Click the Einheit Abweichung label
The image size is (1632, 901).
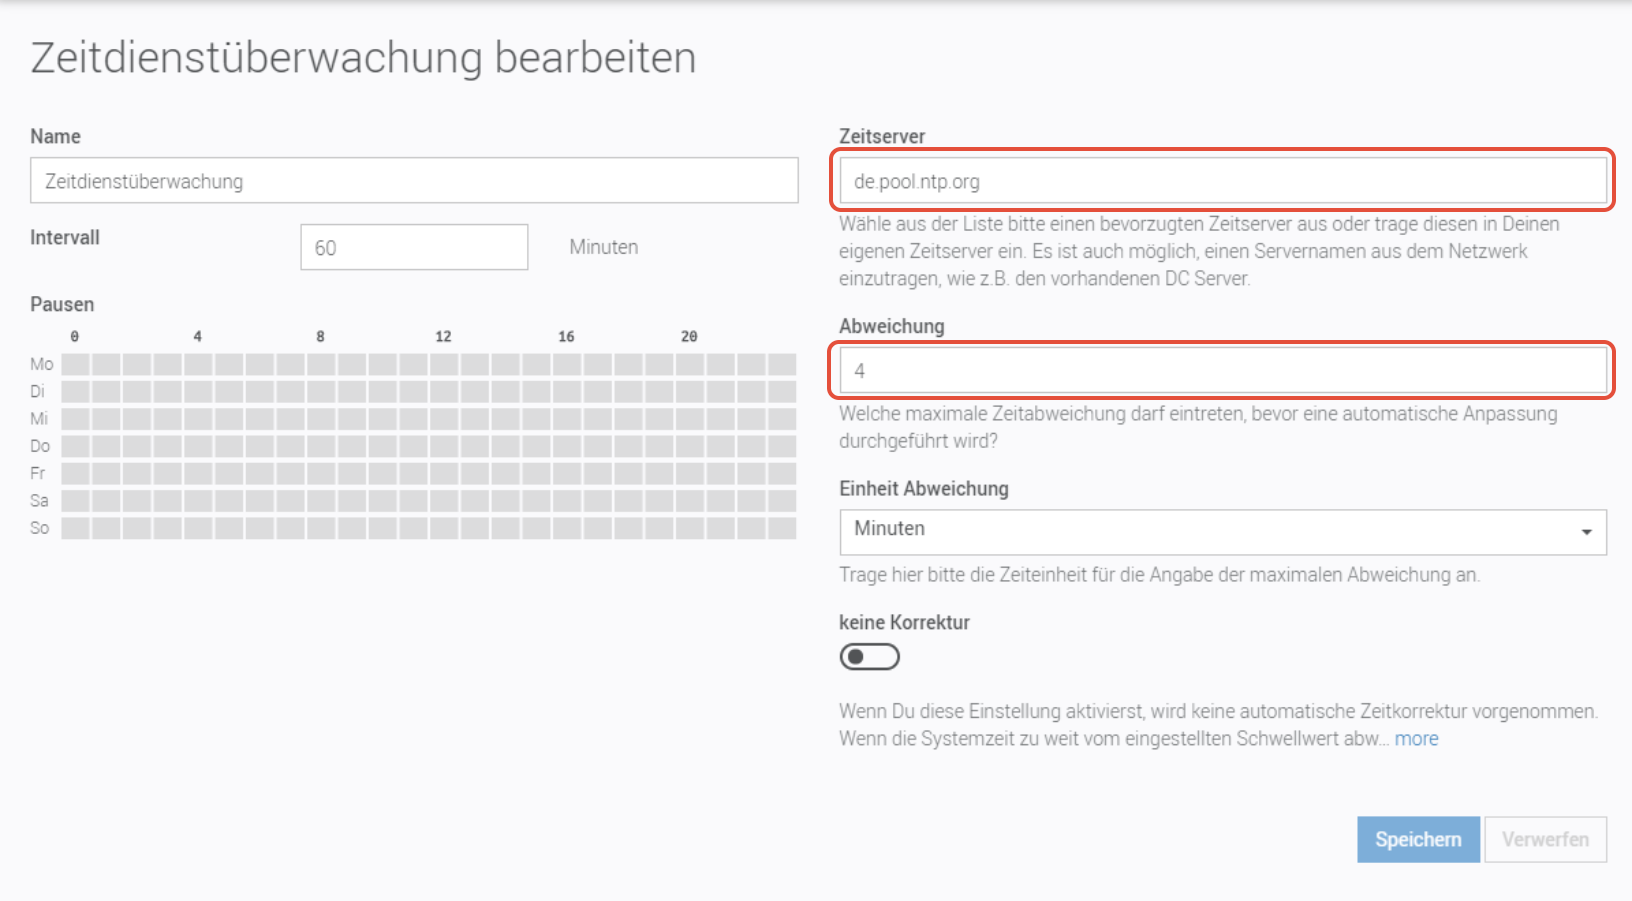point(924,489)
